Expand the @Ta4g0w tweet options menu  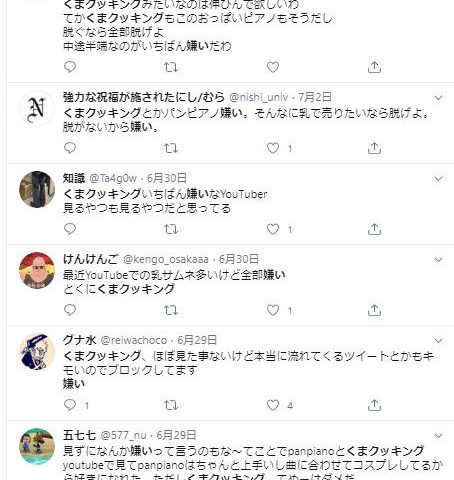[438, 179]
